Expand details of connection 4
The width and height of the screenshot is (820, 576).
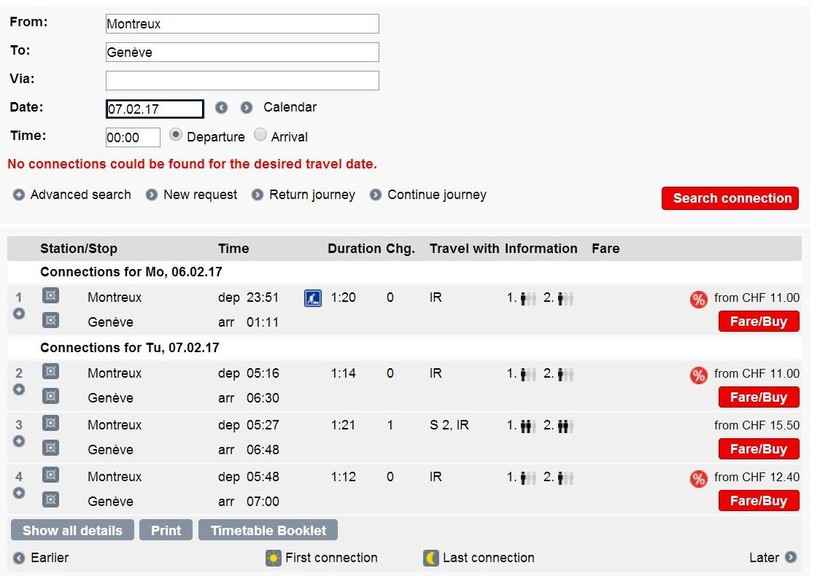[x=19, y=493]
